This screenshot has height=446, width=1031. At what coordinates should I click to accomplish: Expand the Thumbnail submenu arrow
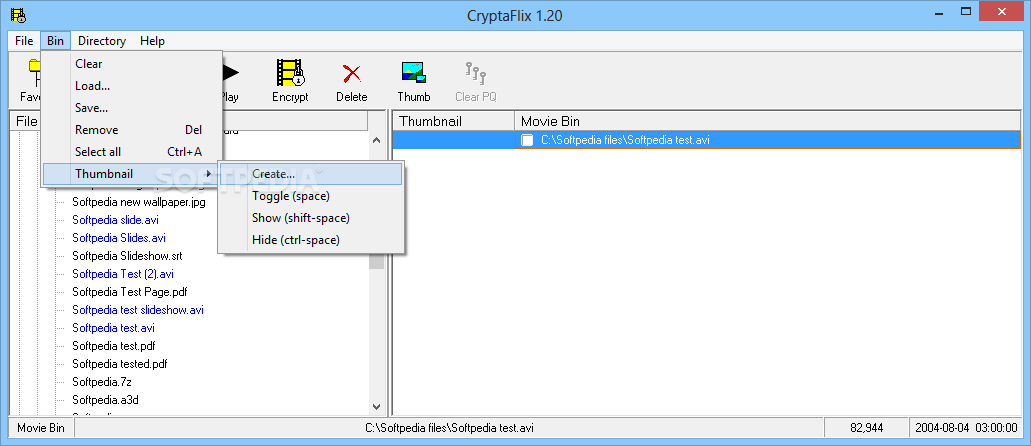209,174
